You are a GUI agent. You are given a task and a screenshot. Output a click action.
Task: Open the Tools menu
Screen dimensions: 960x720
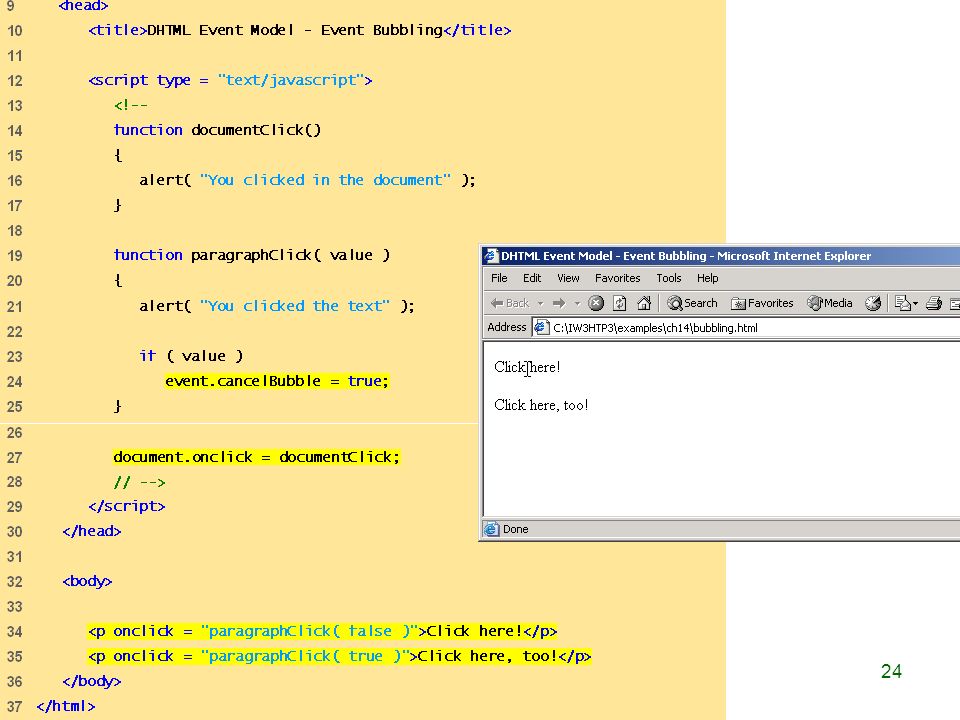pyautogui.click(x=669, y=278)
